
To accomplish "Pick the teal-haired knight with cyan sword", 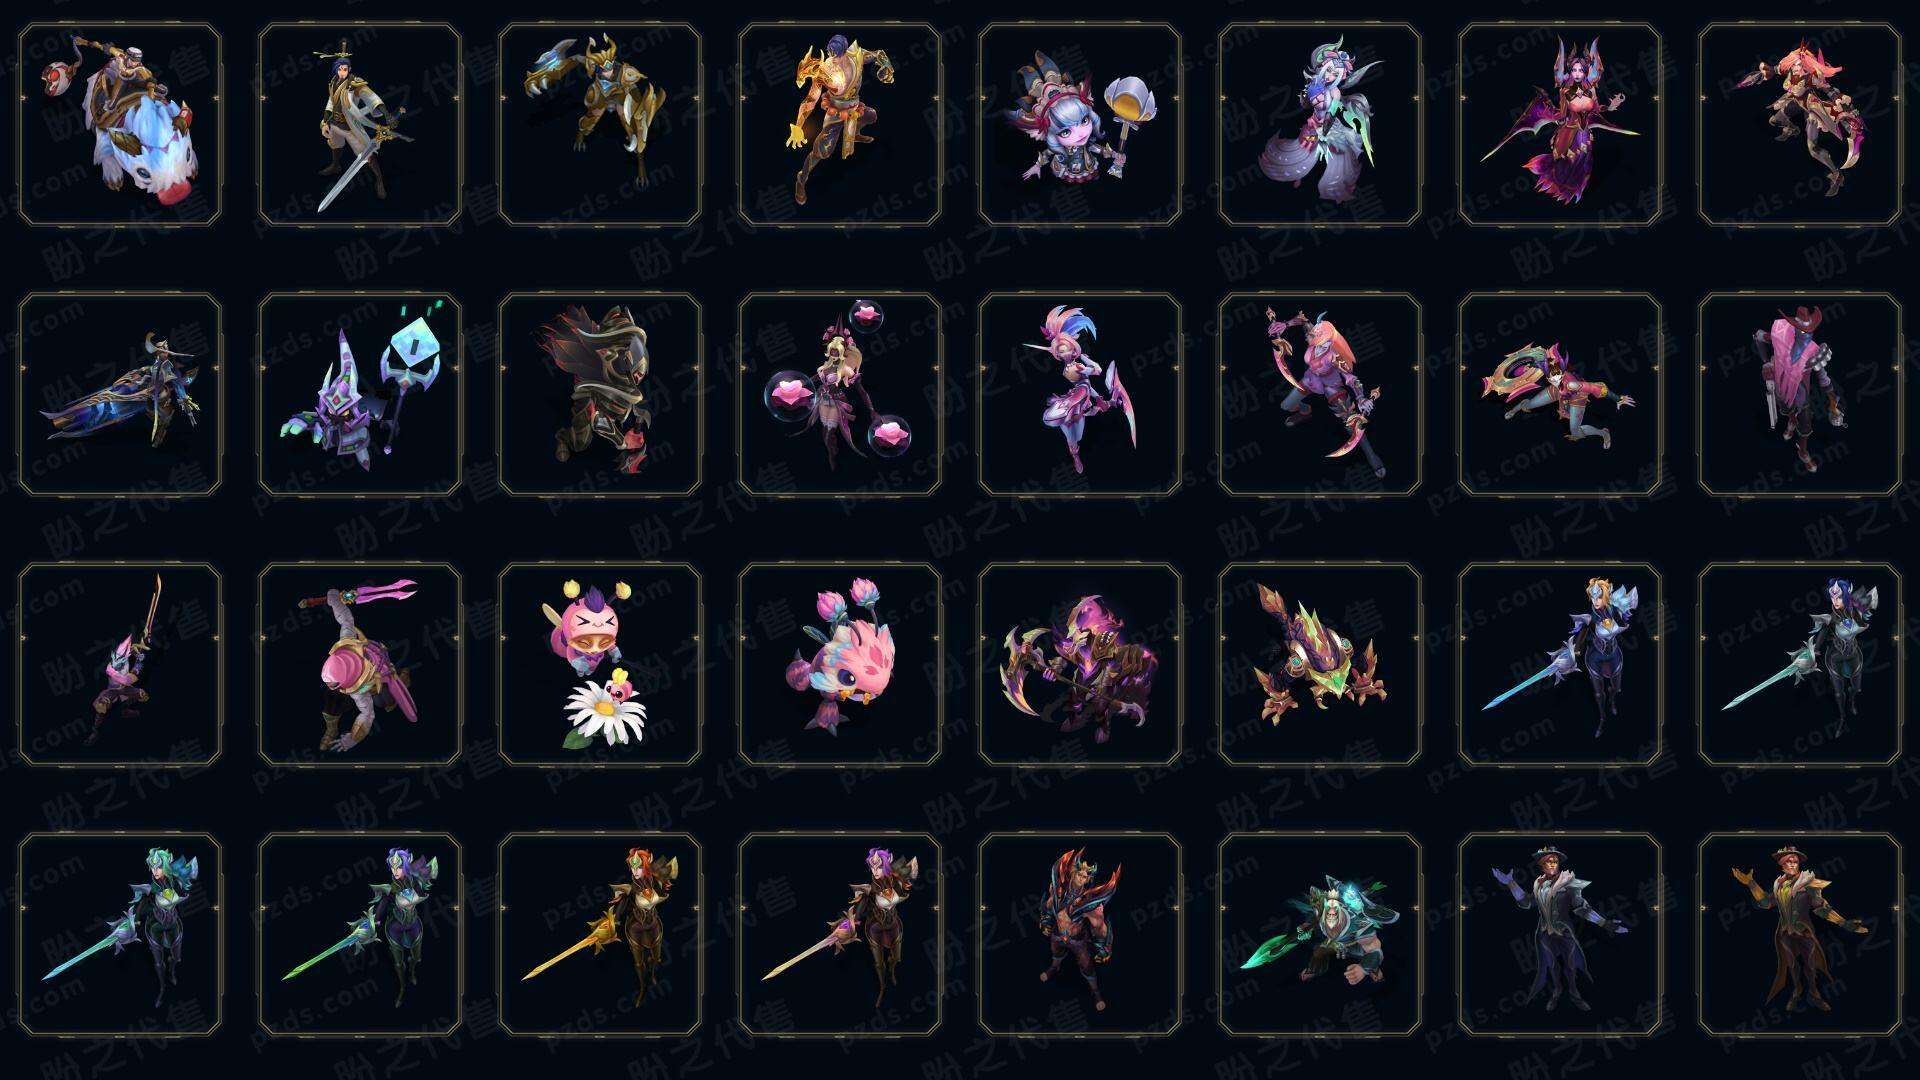I will [120, 934].
